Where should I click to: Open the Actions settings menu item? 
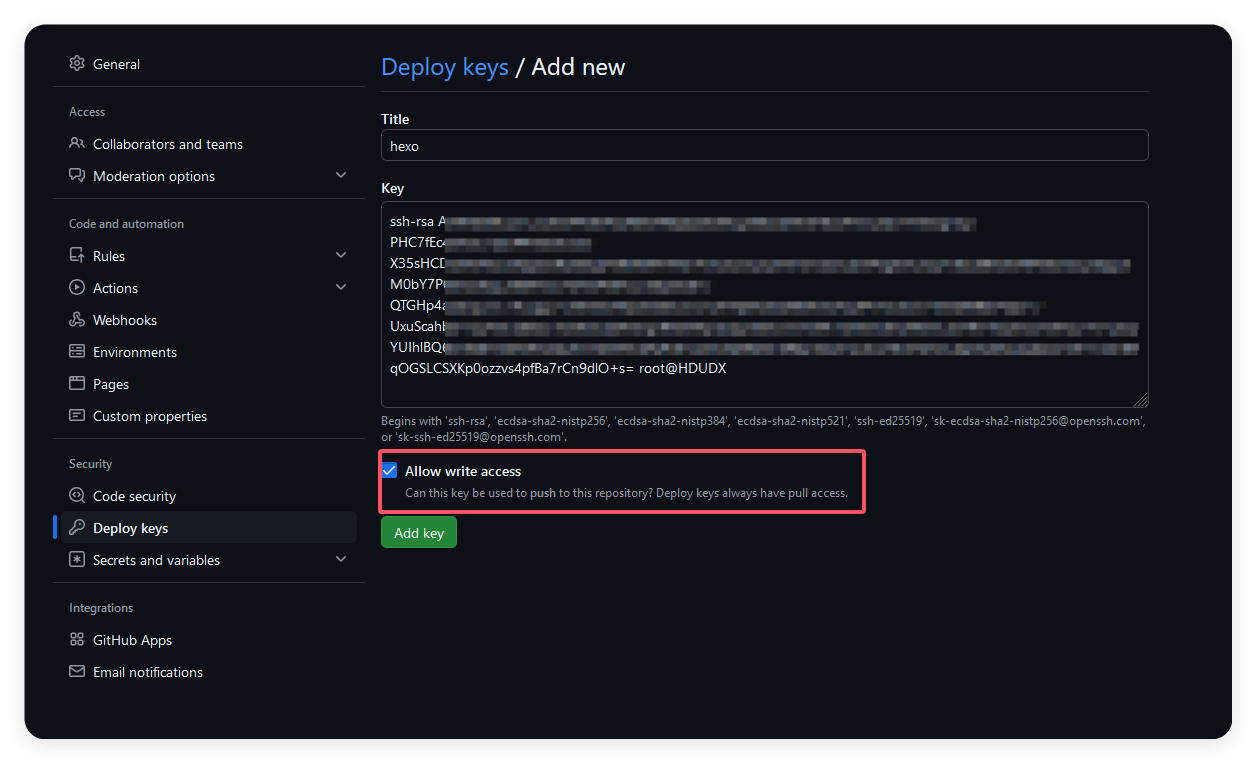click(115, 288)
